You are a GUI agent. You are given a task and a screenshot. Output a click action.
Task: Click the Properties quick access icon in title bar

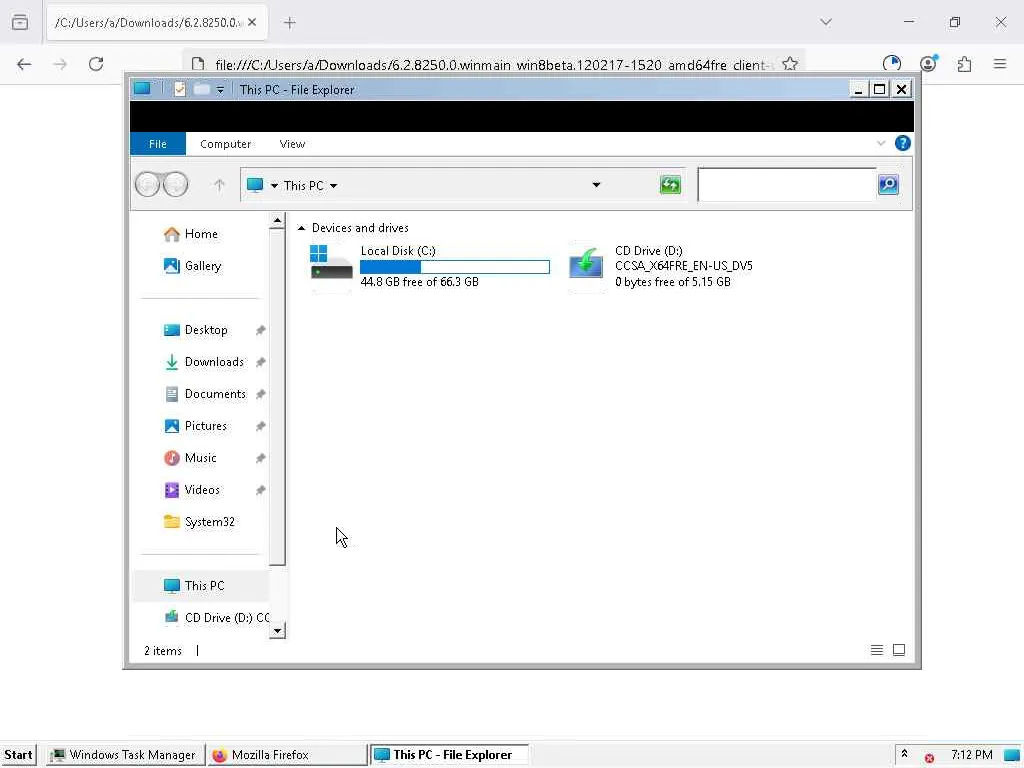pyautogui.click(x=180, y=89)
